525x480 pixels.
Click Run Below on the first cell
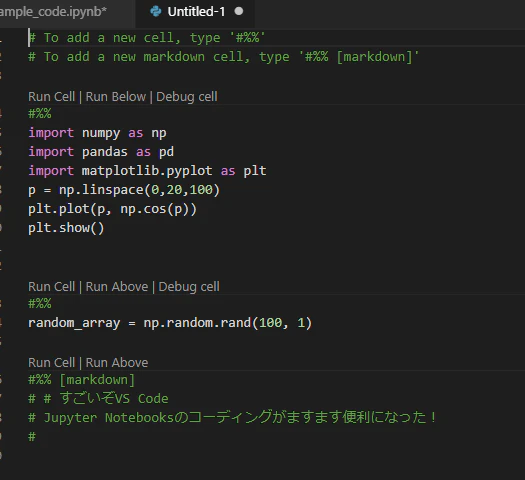point(116,96)
